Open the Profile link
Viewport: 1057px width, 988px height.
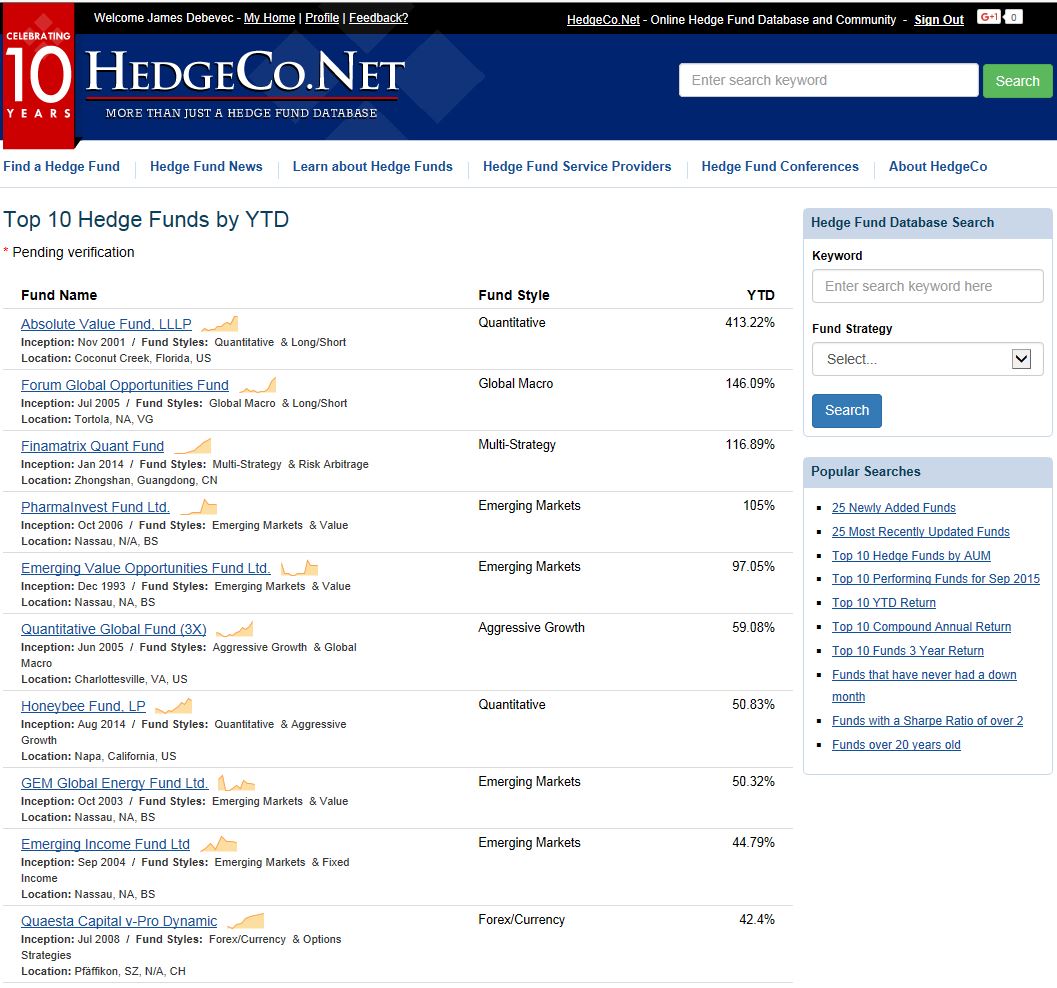[322, 18]
